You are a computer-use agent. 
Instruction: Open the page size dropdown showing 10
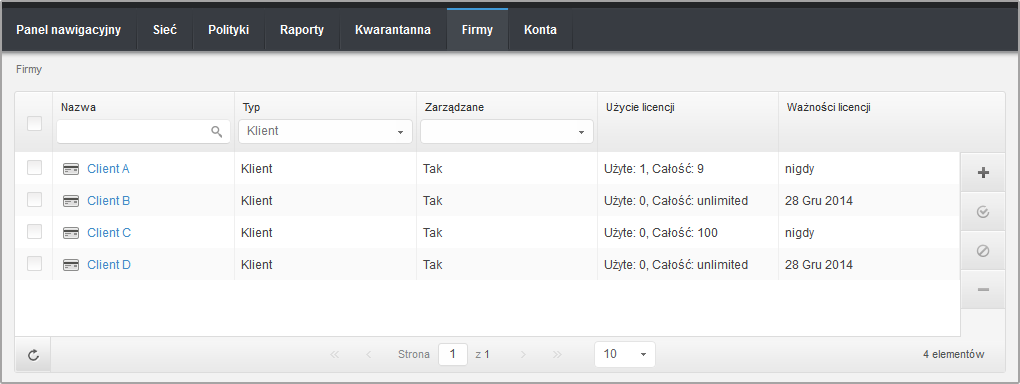tap(624, 354)
